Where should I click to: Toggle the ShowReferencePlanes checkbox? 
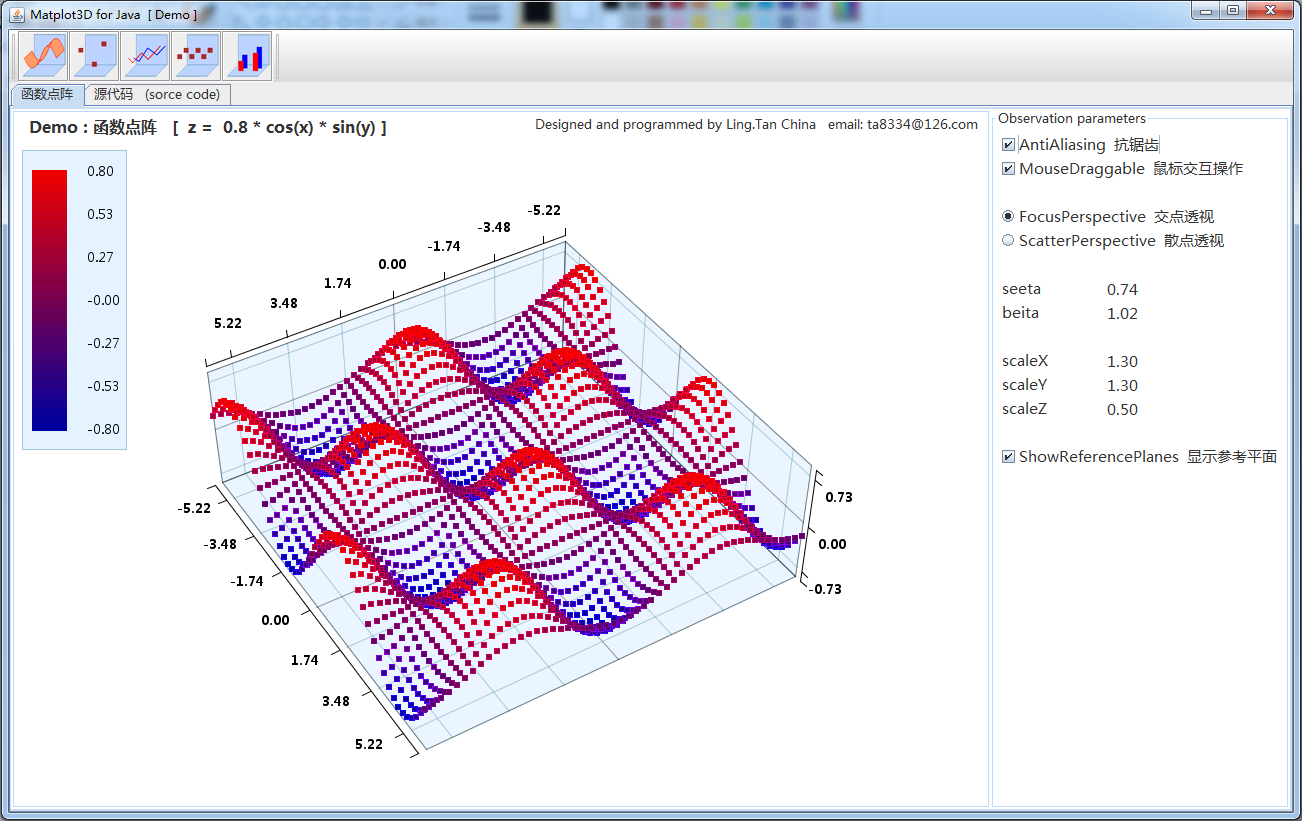point(1008,457)
